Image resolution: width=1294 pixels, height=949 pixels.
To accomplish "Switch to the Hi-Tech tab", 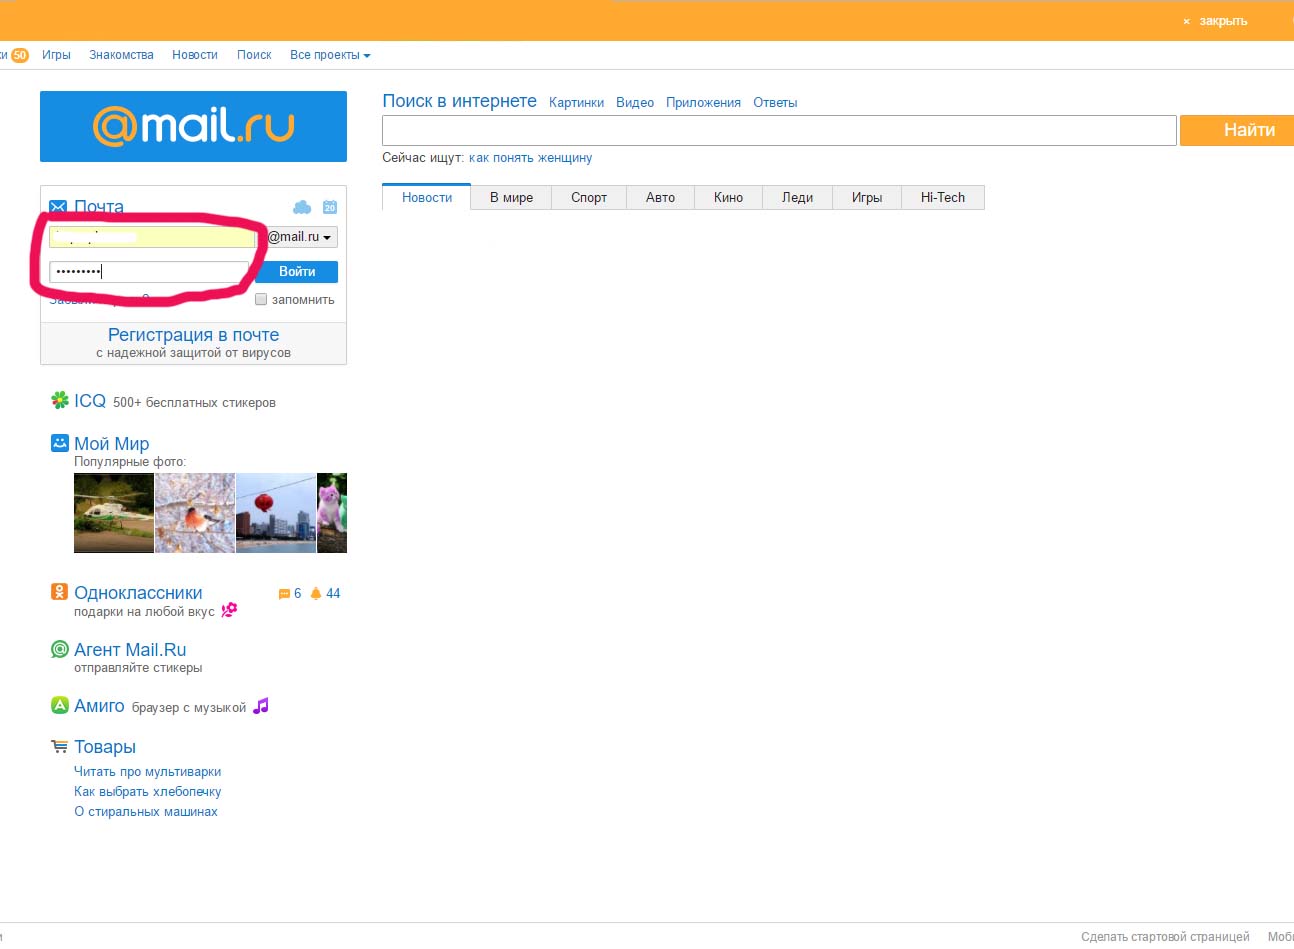I will [943, 197].
